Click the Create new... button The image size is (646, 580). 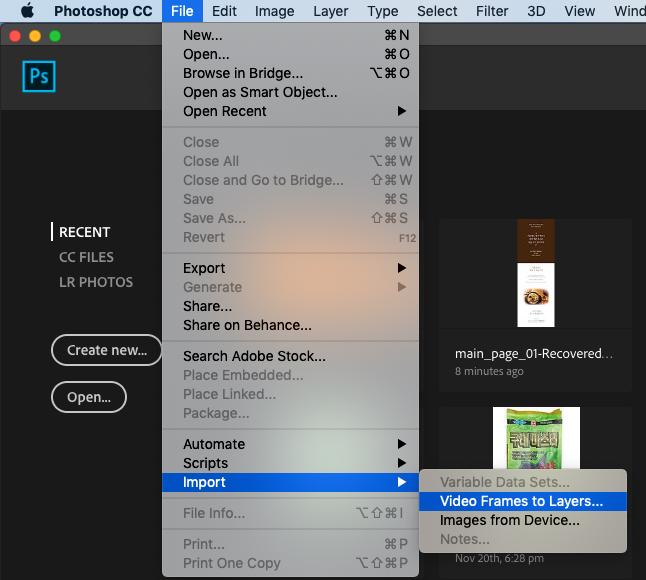(x=107, y=350)
